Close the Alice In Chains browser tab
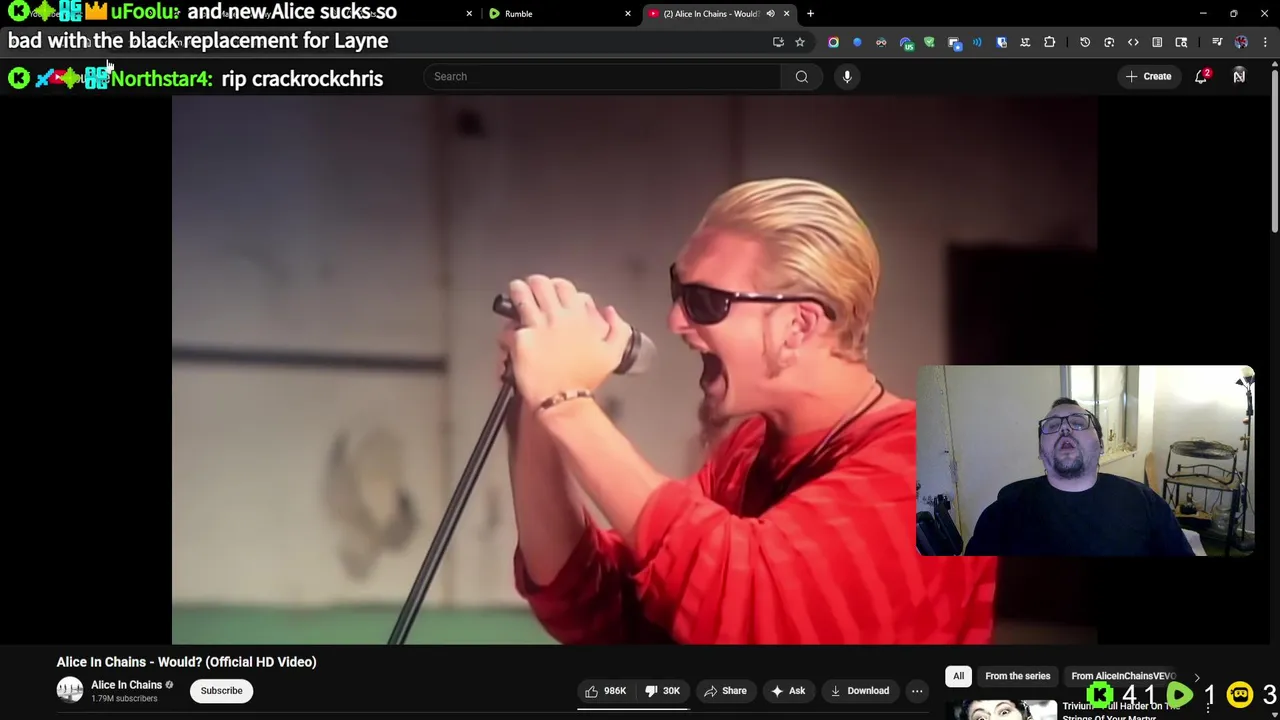 [786, 14]
